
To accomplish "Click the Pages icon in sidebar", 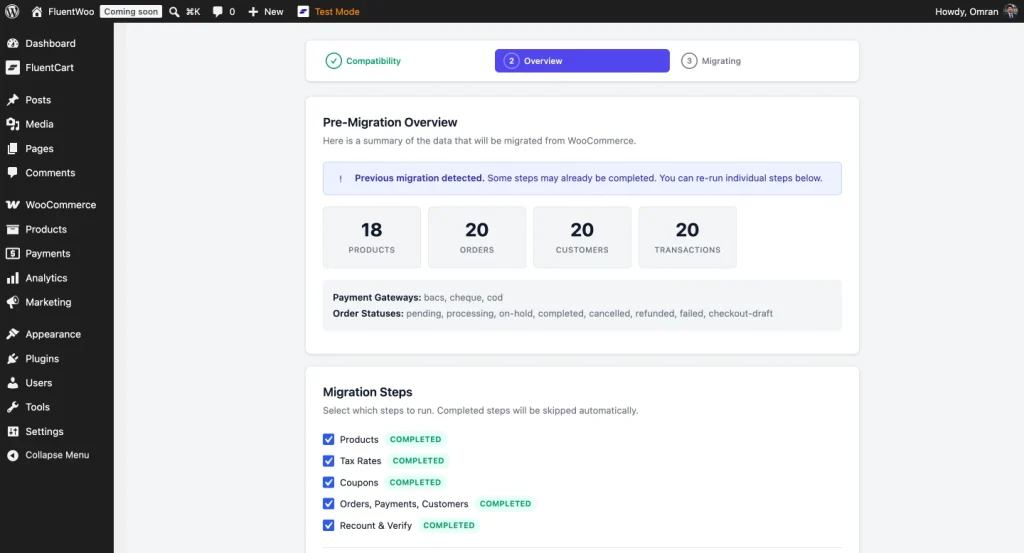I will (x=12, y=148).
